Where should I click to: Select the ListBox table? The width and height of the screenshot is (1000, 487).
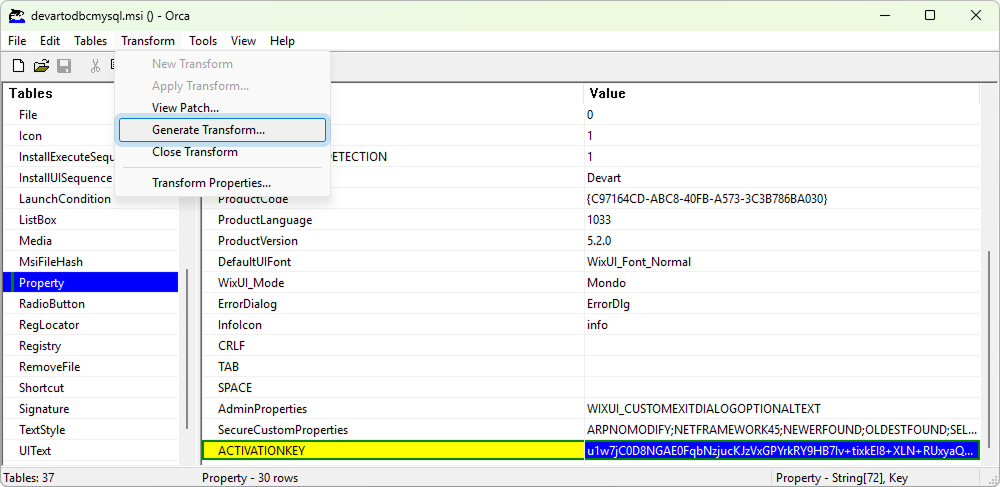(x=91, y=220)
